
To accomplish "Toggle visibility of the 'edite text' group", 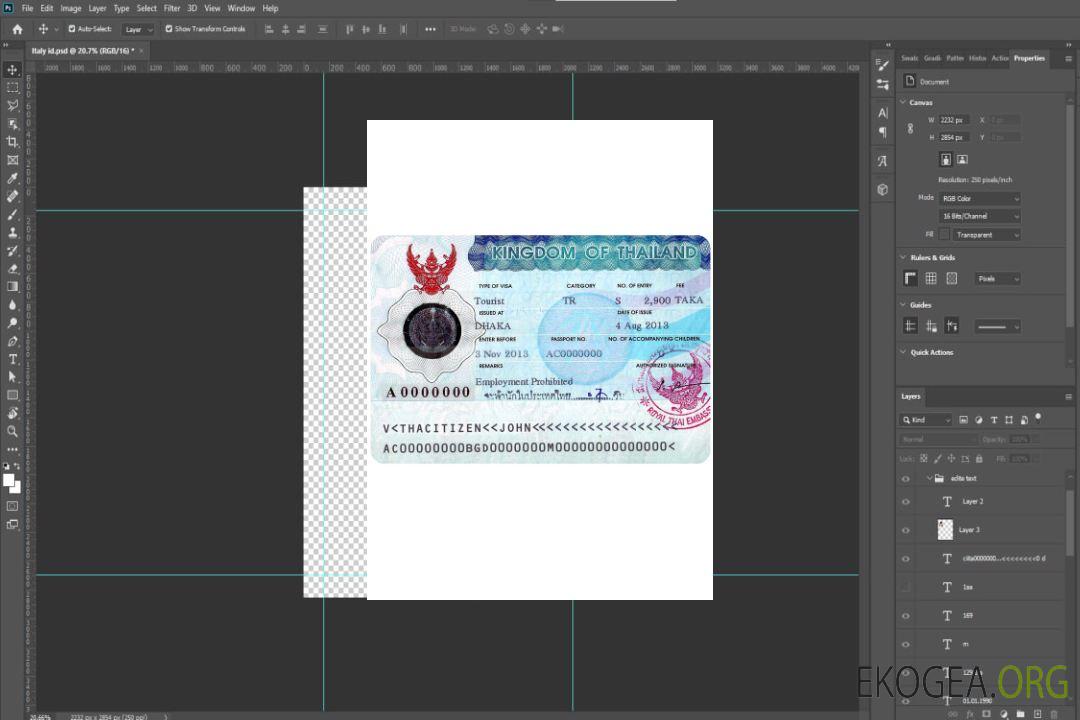I will (906, 478).
